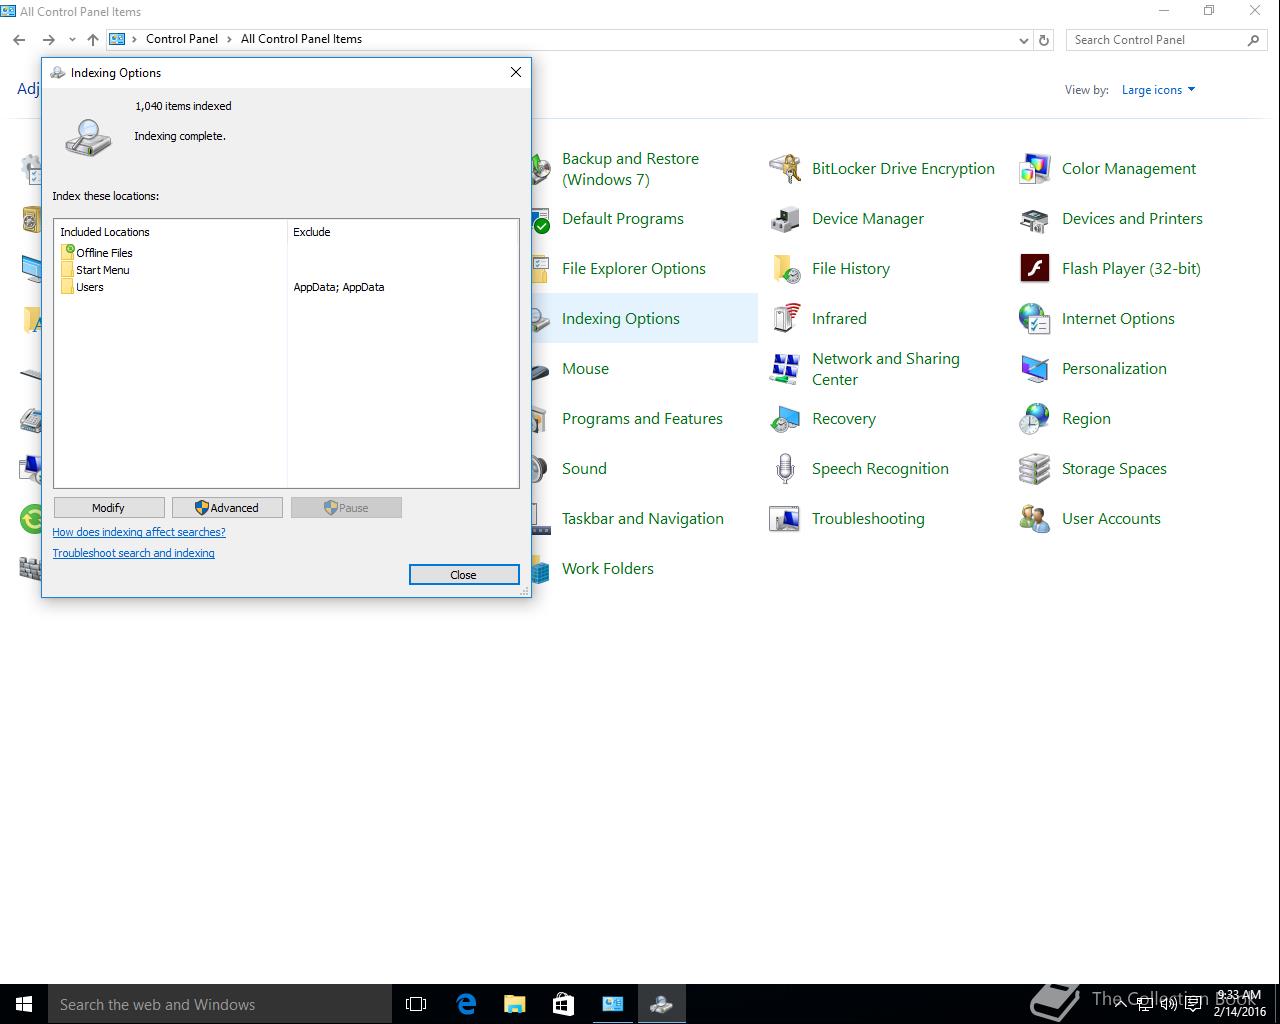Viewport: 1280px width, 1024px height.
Task: Click Control Panel in the breadcrumb
Action: 182,39
